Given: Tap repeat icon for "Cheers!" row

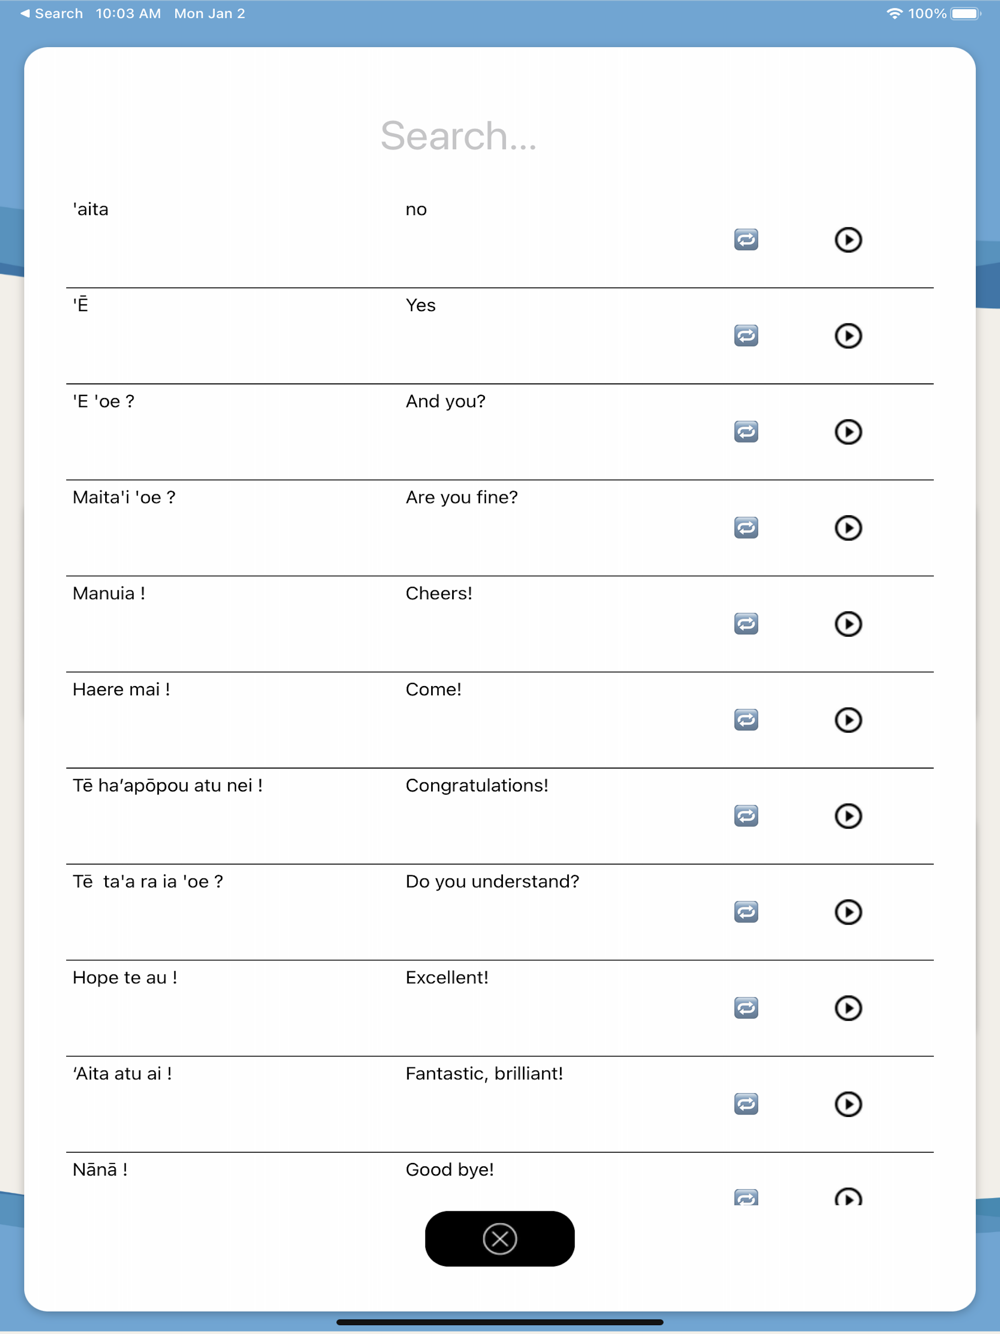Looking at the screenshot, I should (x=746, y=624).
